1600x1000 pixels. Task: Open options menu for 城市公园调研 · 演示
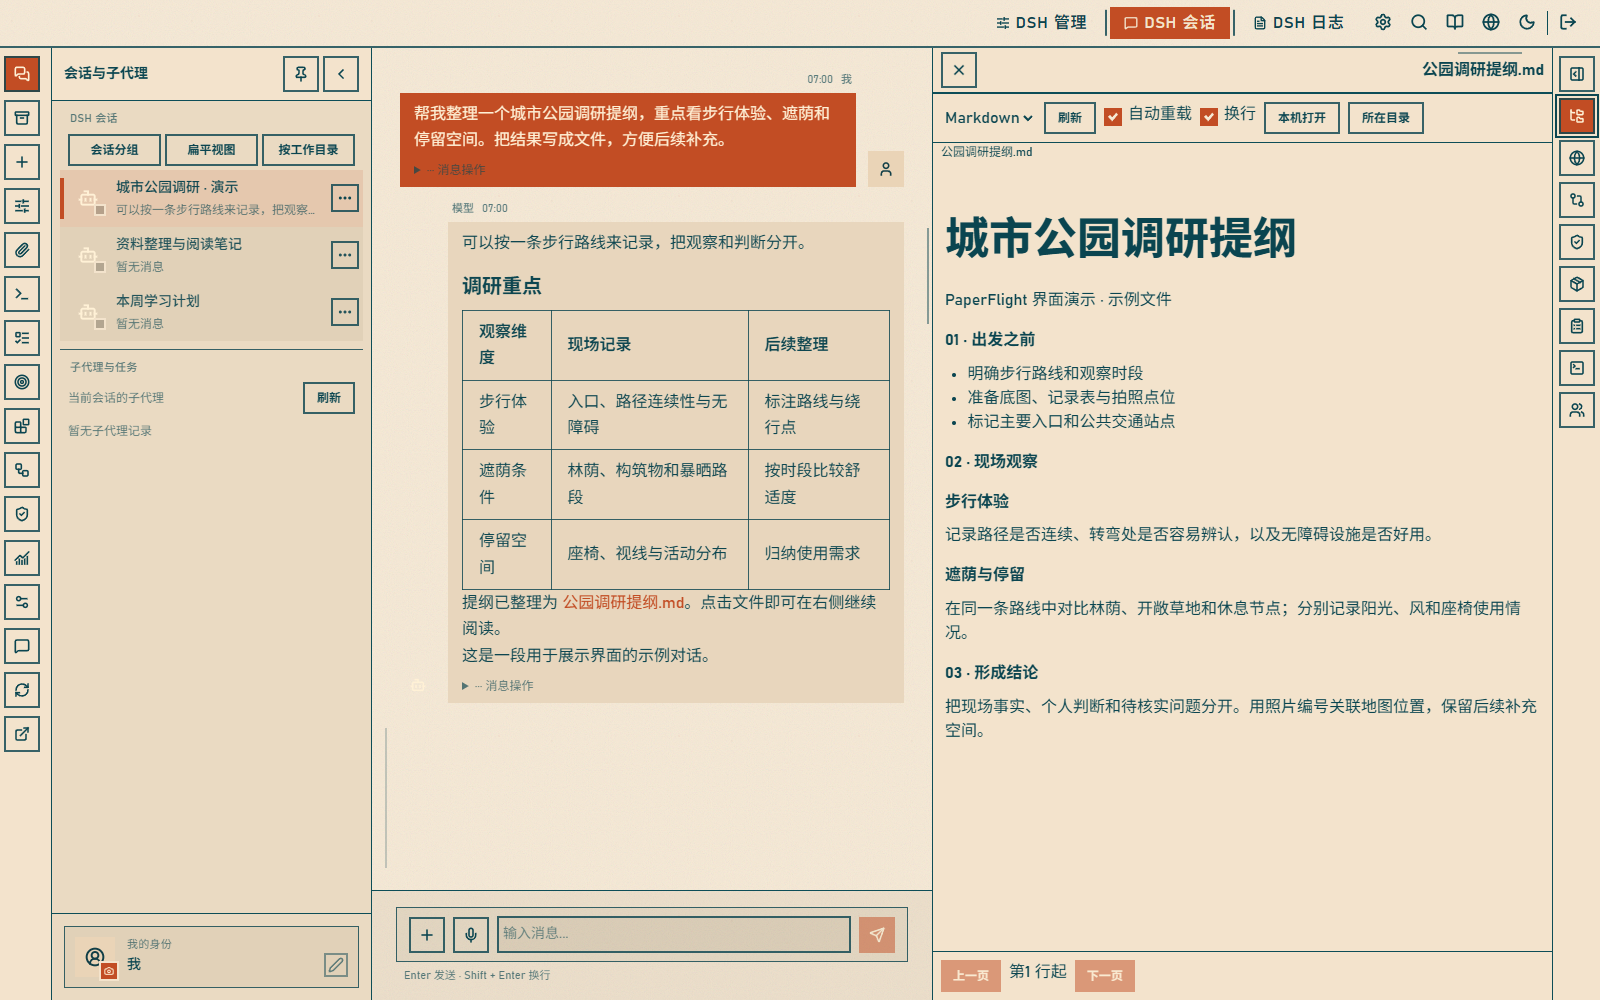coord(345,198)
